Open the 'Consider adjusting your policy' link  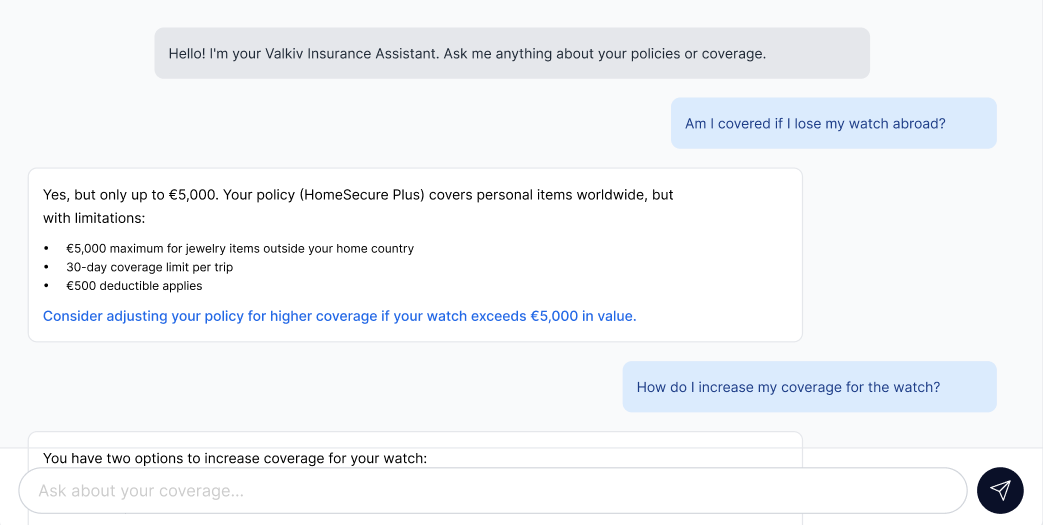pyautogui.click(x=339, y=316)
